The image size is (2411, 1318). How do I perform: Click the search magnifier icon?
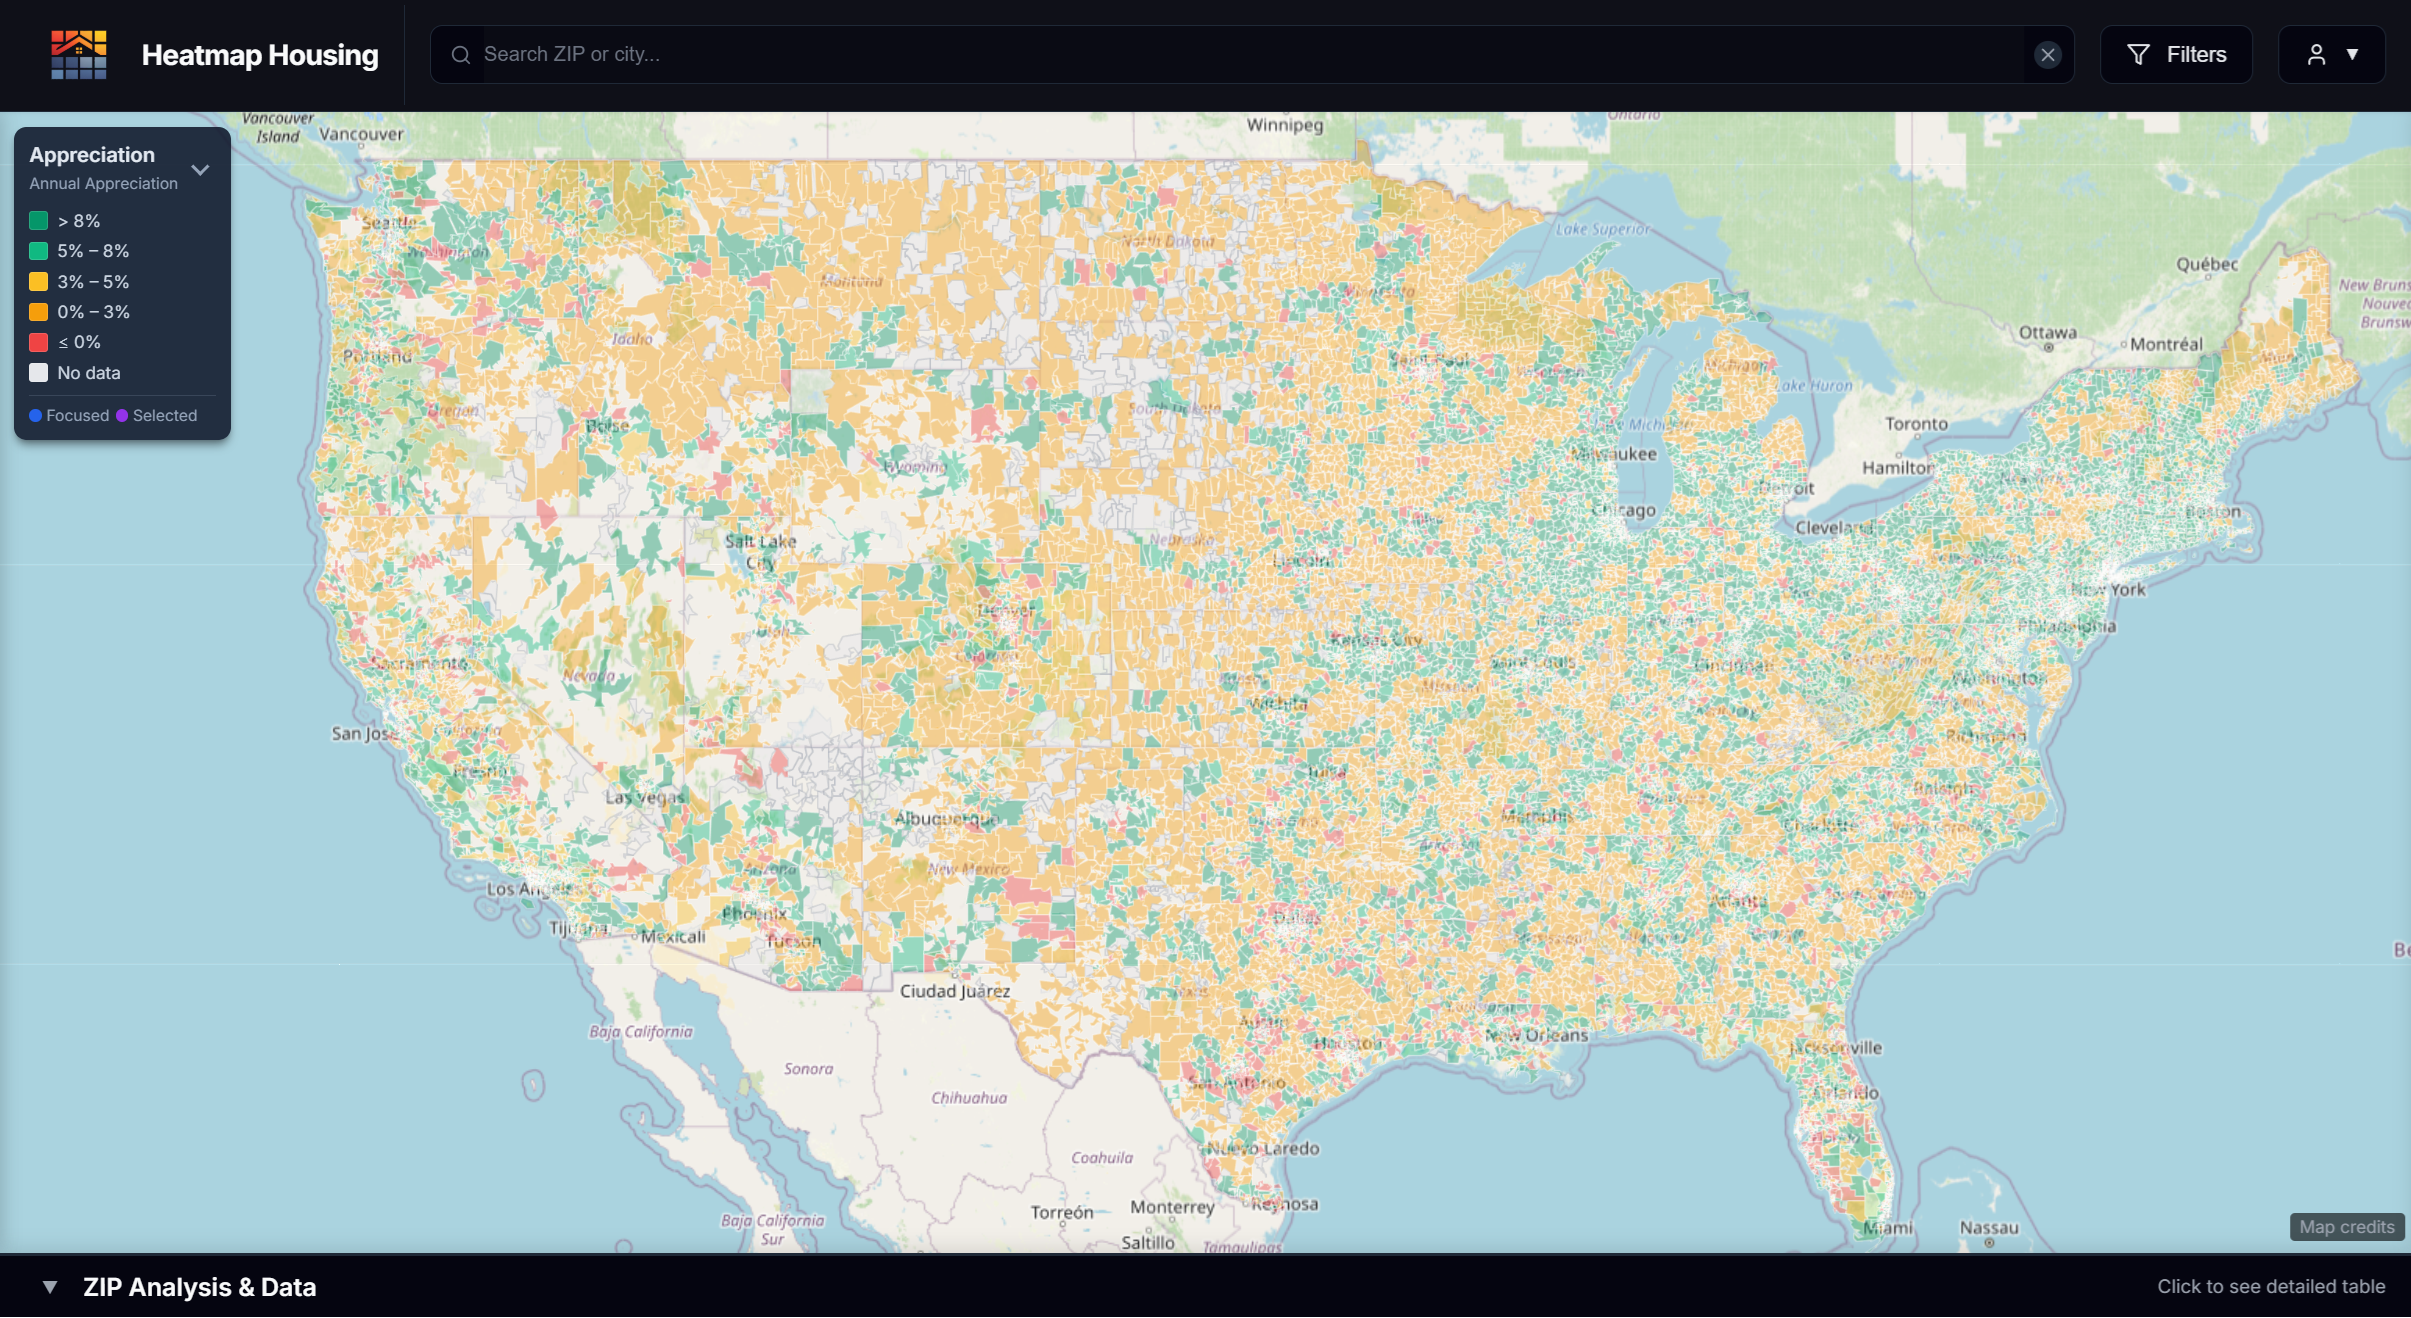tap(461, 54)
